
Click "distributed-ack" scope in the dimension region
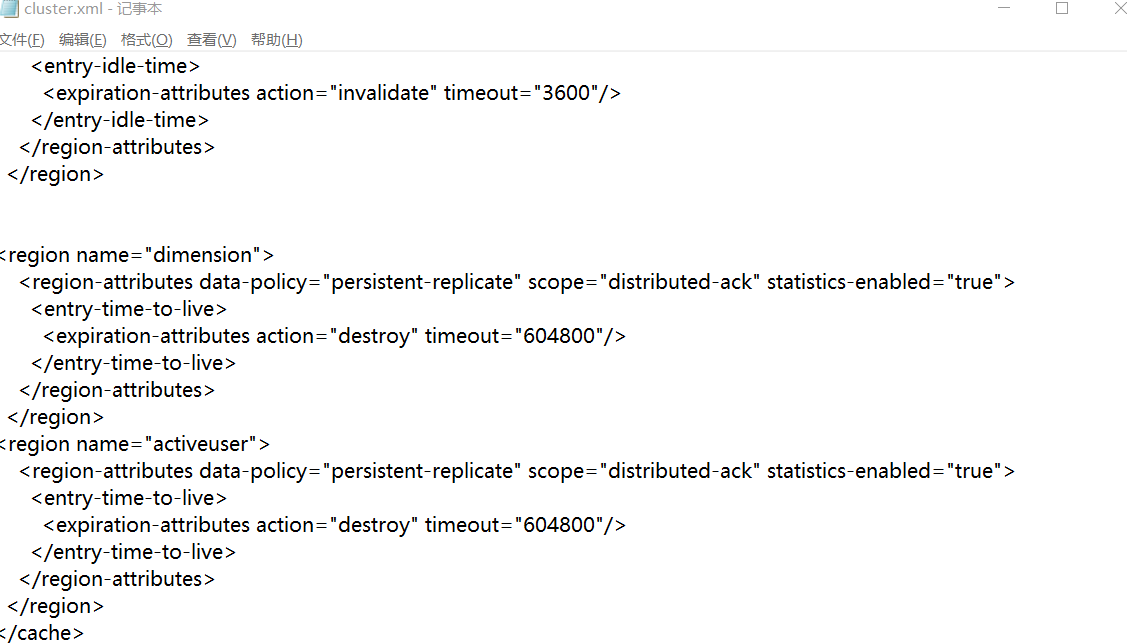tap(679, 282)
